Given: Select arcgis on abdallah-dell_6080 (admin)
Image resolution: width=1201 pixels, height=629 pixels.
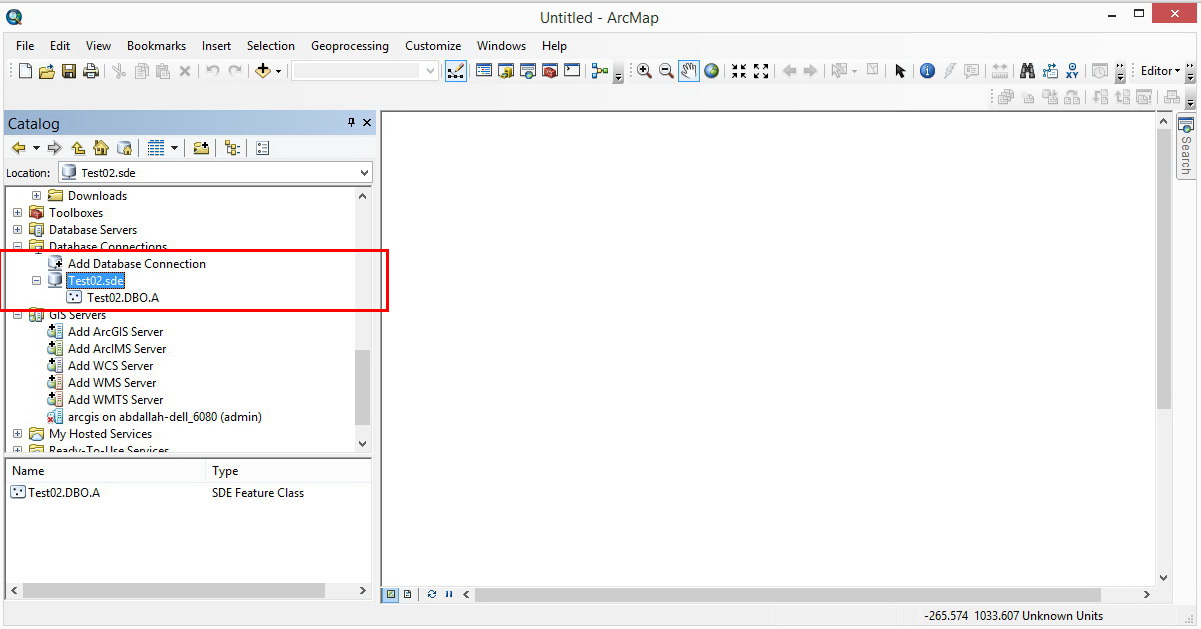Looking at the screenshot, I should [165, 417].
